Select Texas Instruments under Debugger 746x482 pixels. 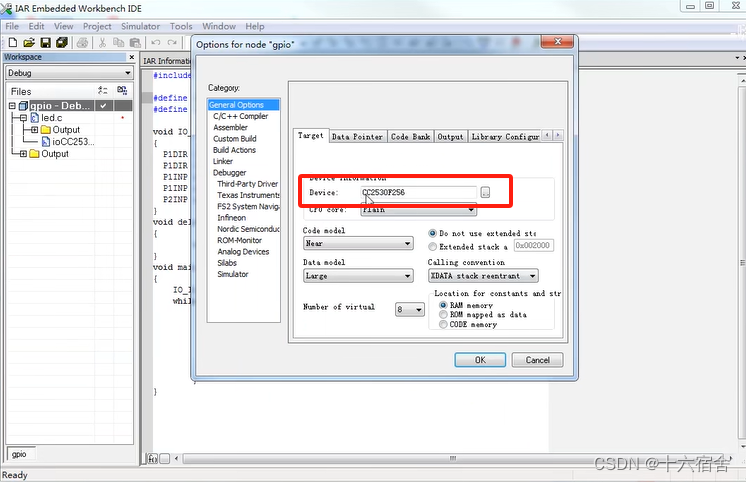pos(248,195)
